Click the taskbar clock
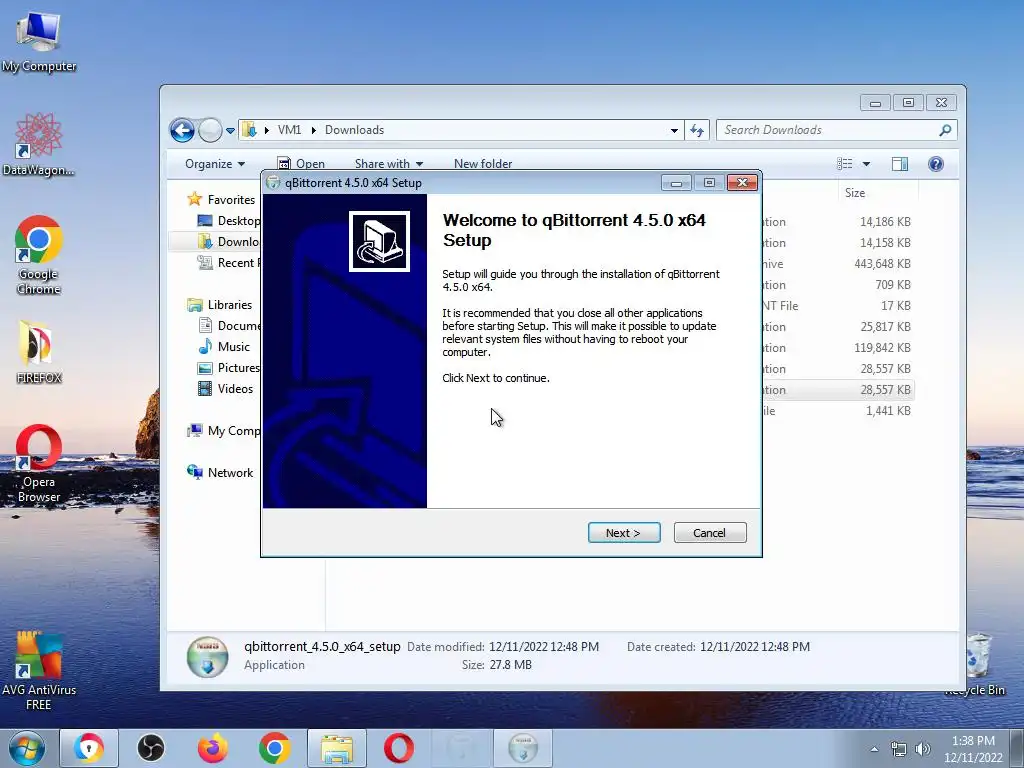 [x=973, y=749]
